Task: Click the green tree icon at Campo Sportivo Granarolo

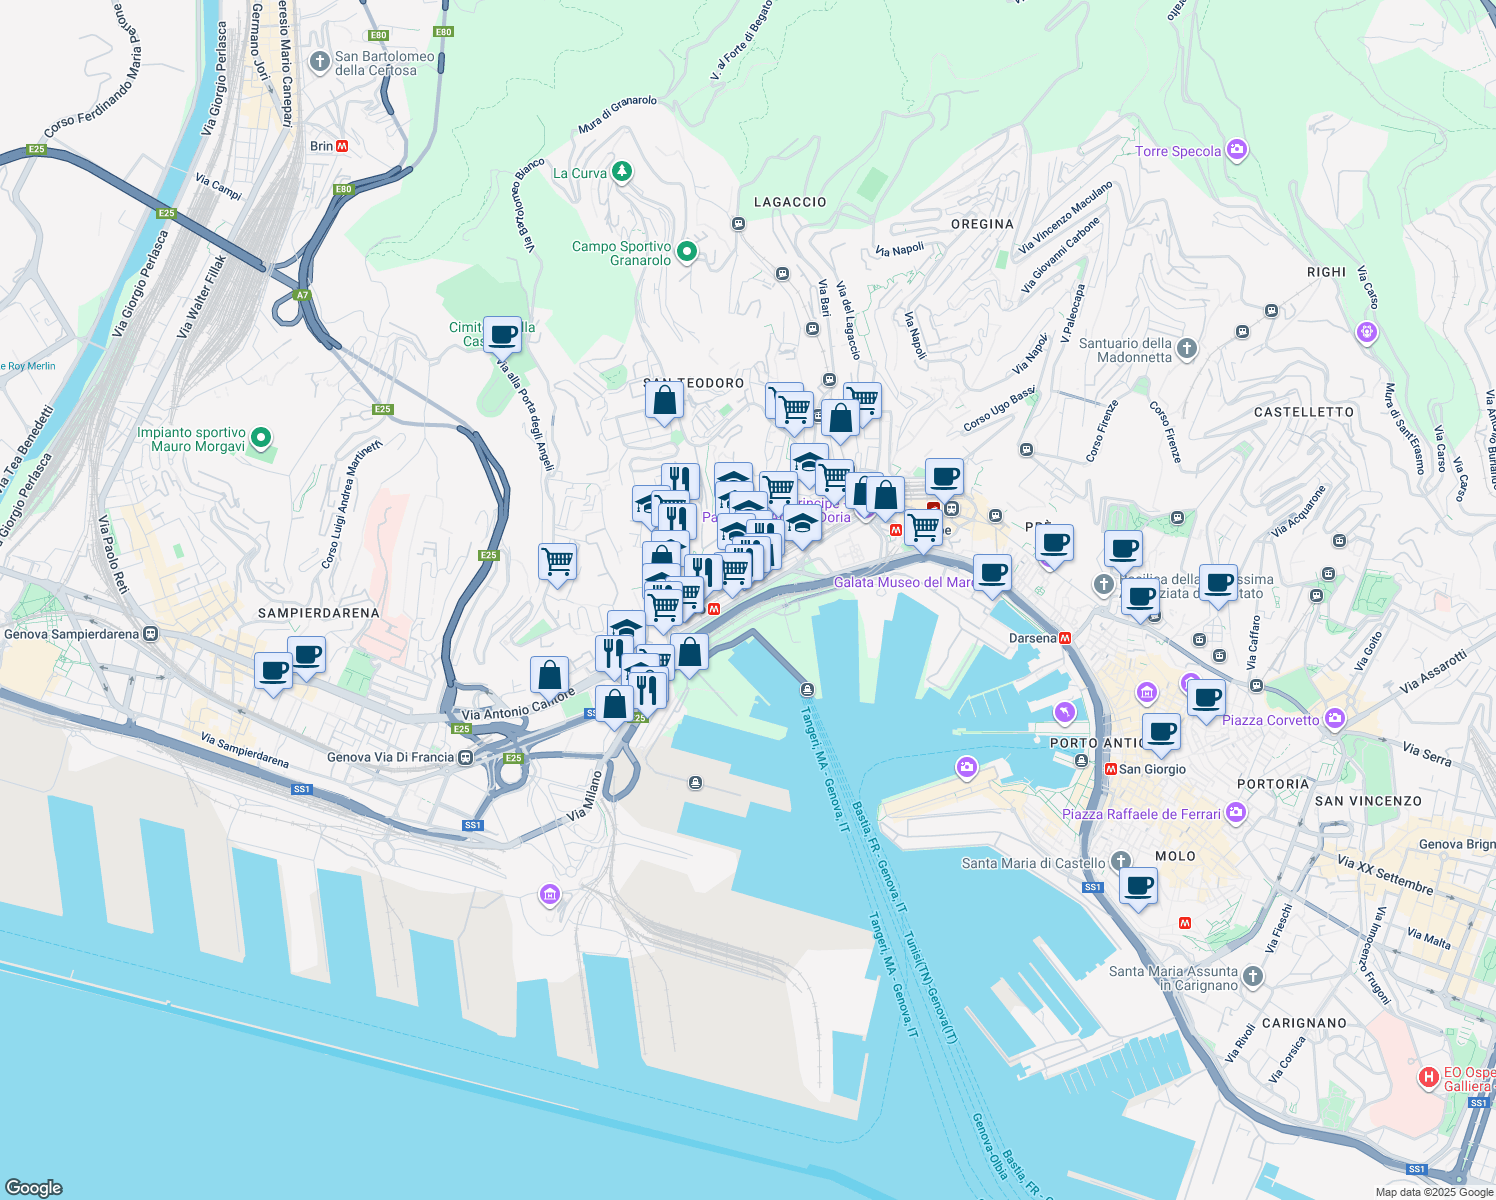Action: 685,250
